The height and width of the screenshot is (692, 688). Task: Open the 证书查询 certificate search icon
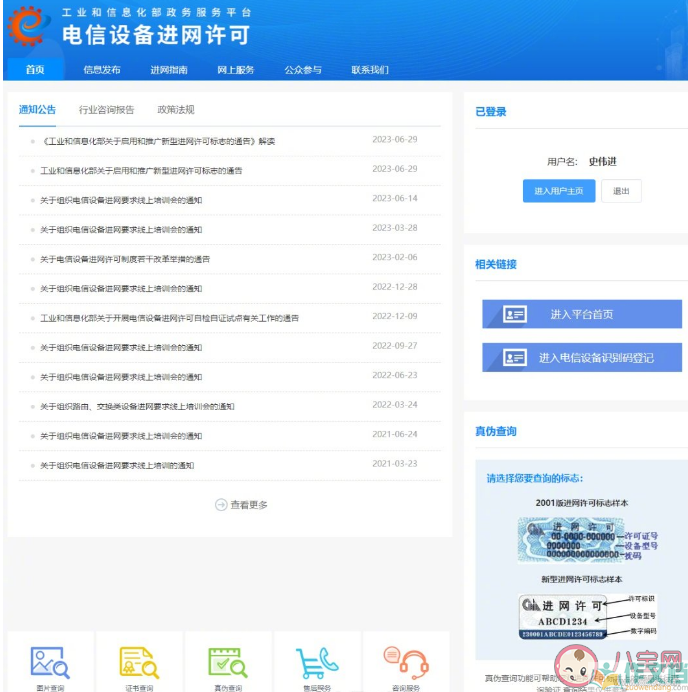139,662
